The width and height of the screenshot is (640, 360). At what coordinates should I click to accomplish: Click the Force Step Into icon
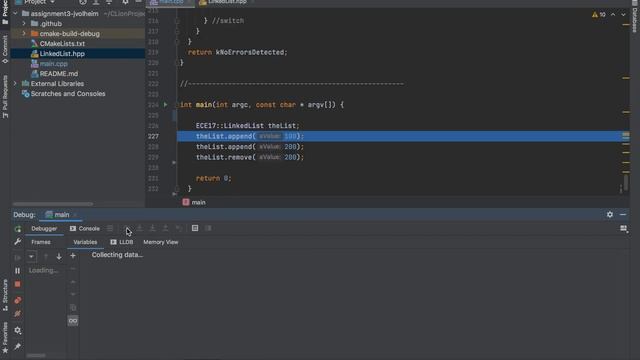point(152,228)
